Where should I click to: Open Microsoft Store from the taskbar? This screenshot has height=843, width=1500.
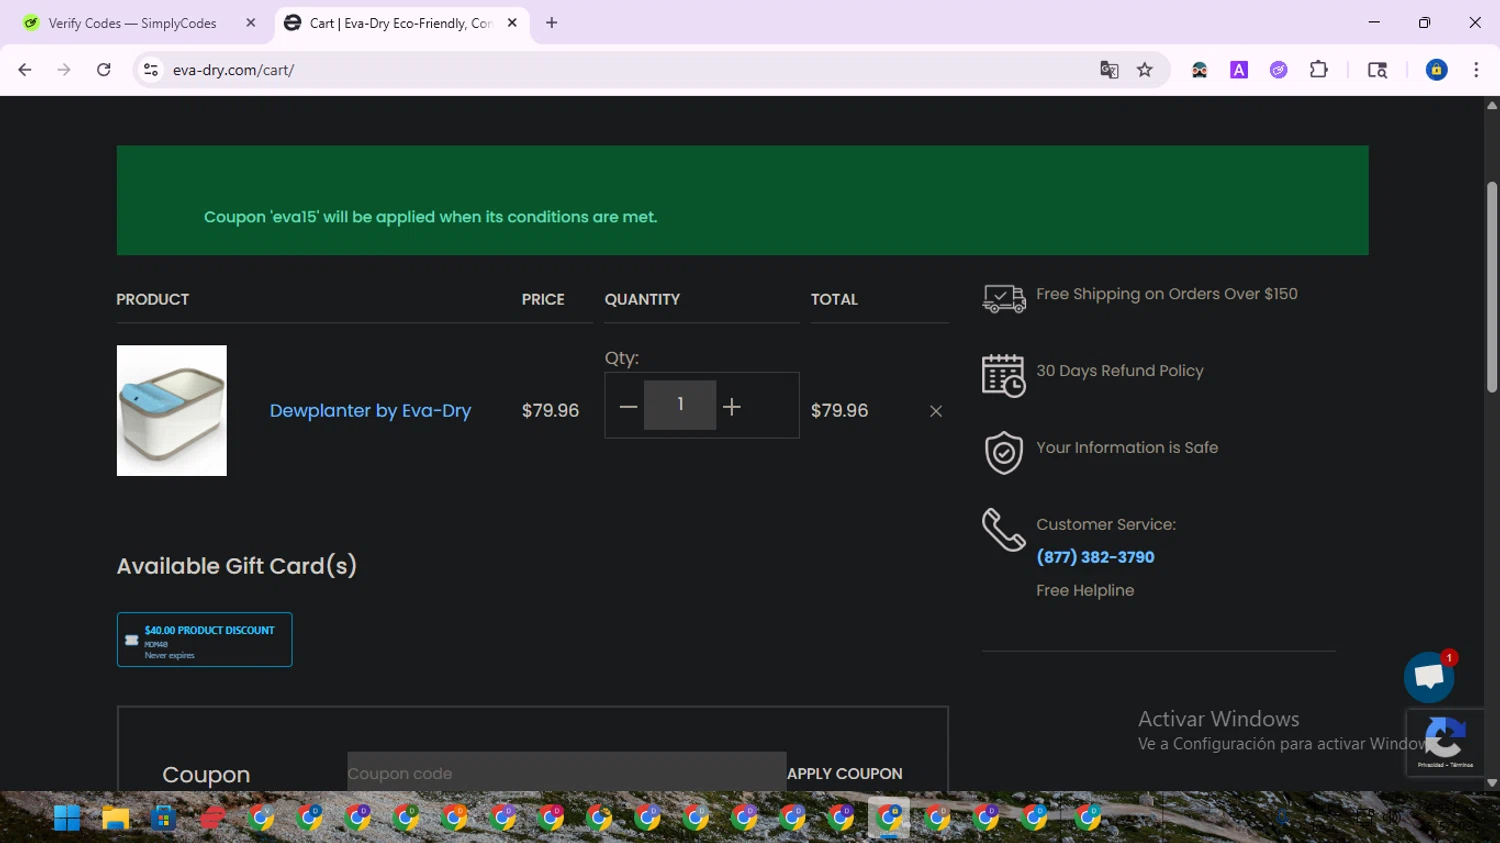[163, 818]
